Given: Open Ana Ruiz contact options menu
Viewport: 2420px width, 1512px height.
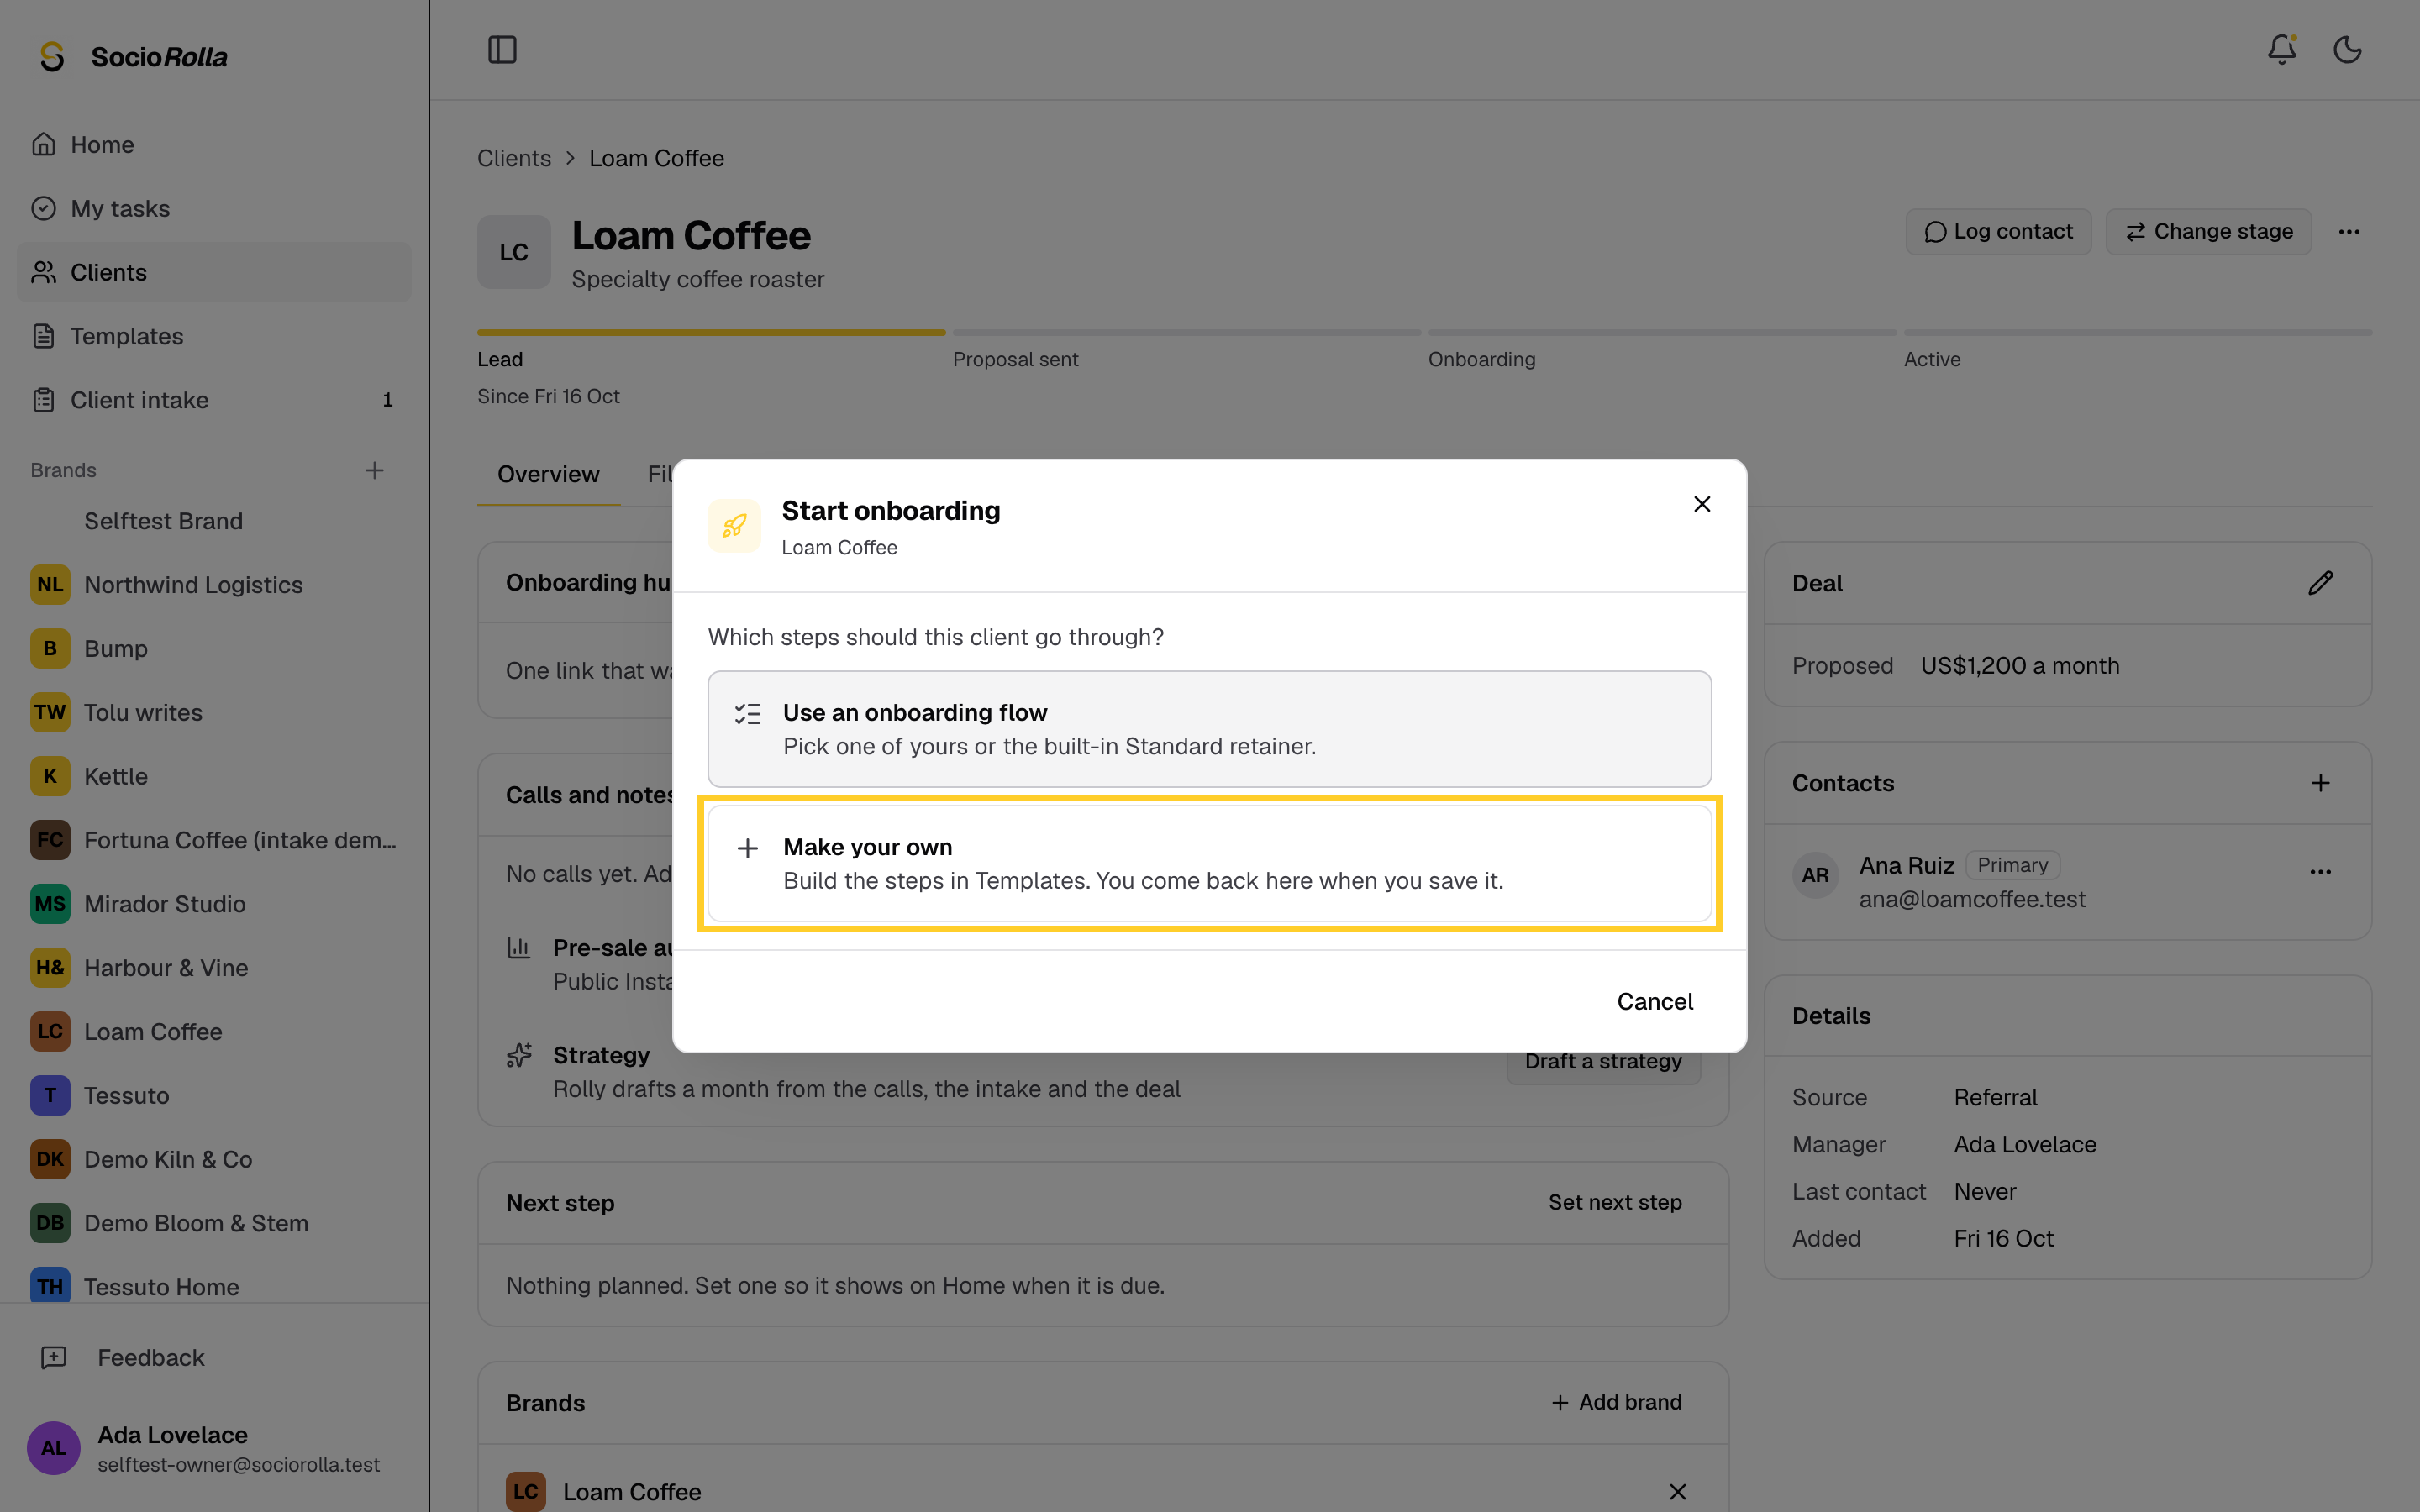Looking at the screenshot, I should click(2321, 872).
